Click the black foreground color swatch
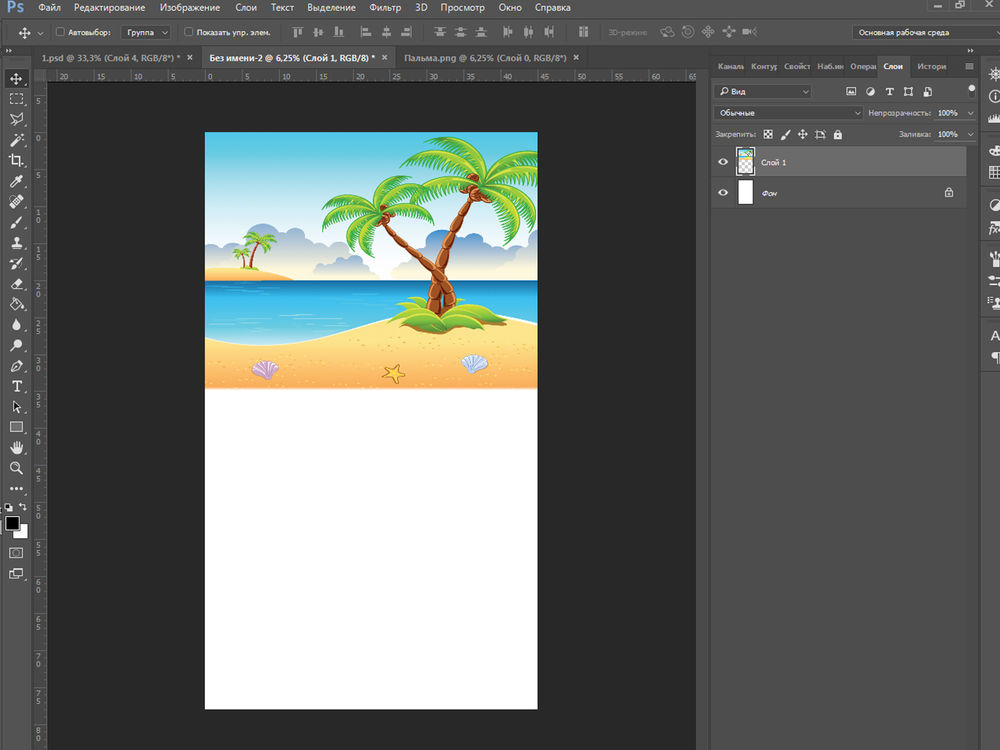The height and width of the screenshot is (750, 1000). pos(12,524)
